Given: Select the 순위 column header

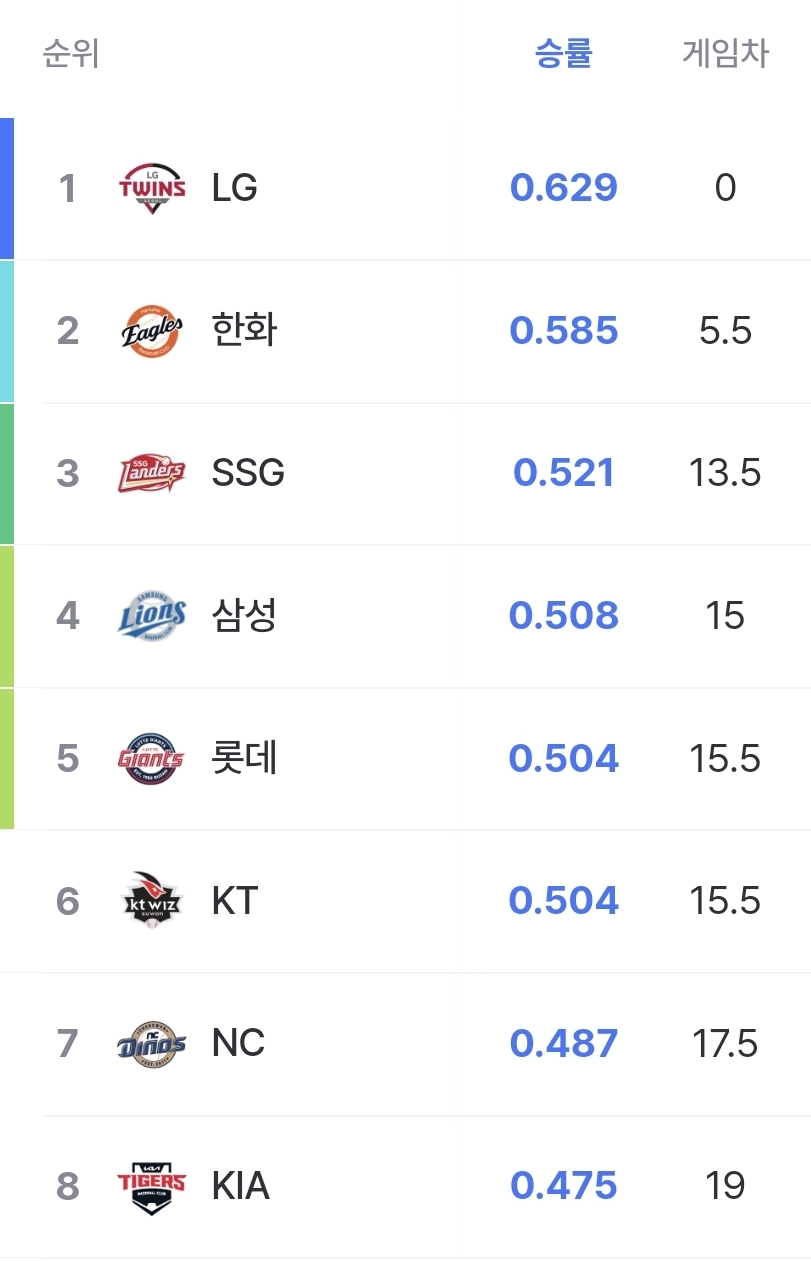Looking at the screenshot, I should click(71, 52).
